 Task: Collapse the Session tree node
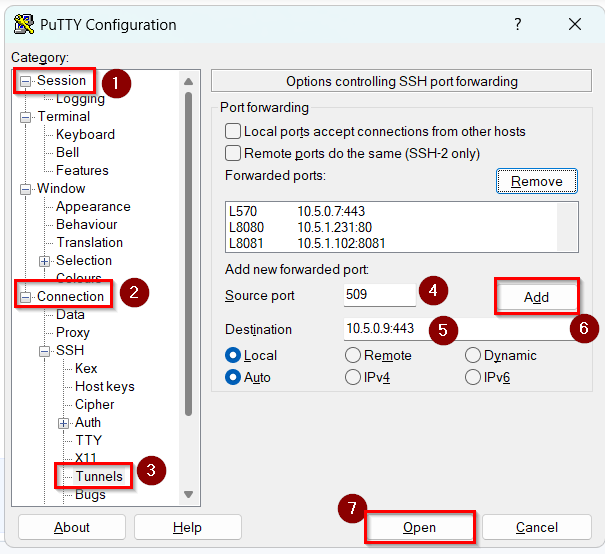(25, 81)
